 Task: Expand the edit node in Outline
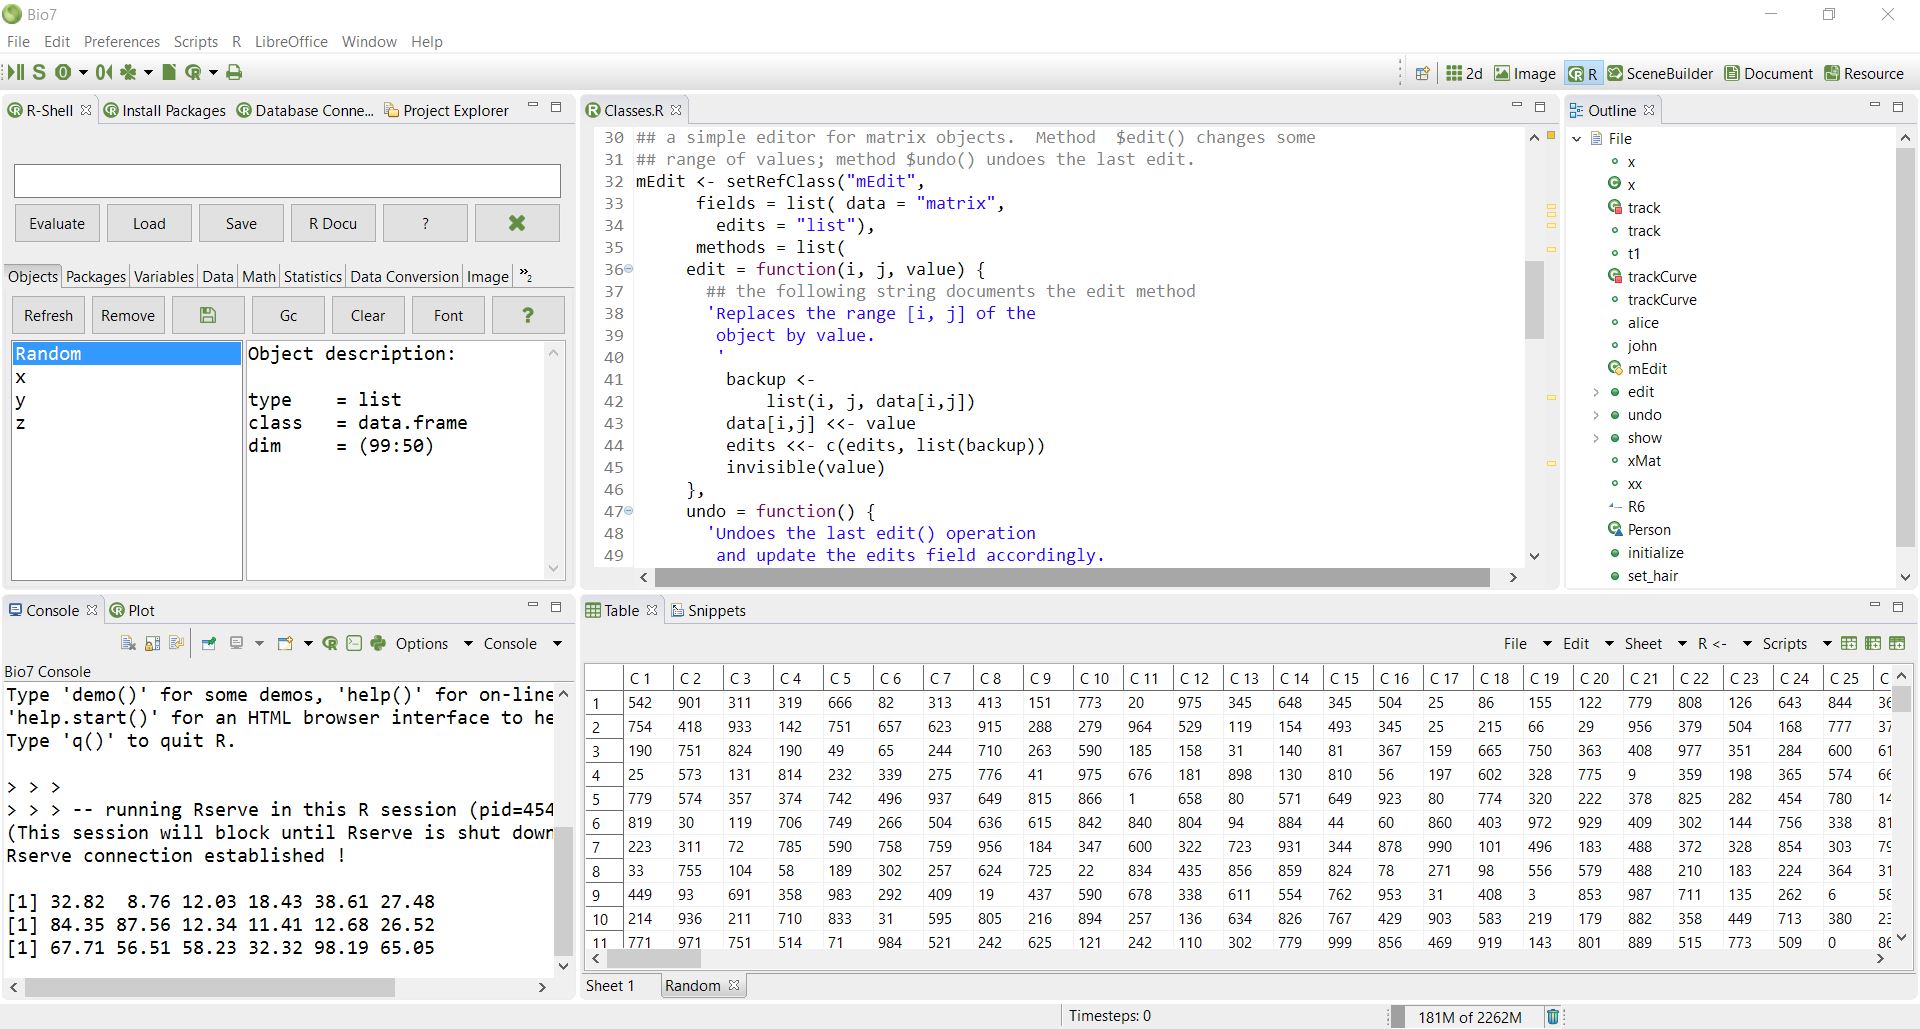1596,392
